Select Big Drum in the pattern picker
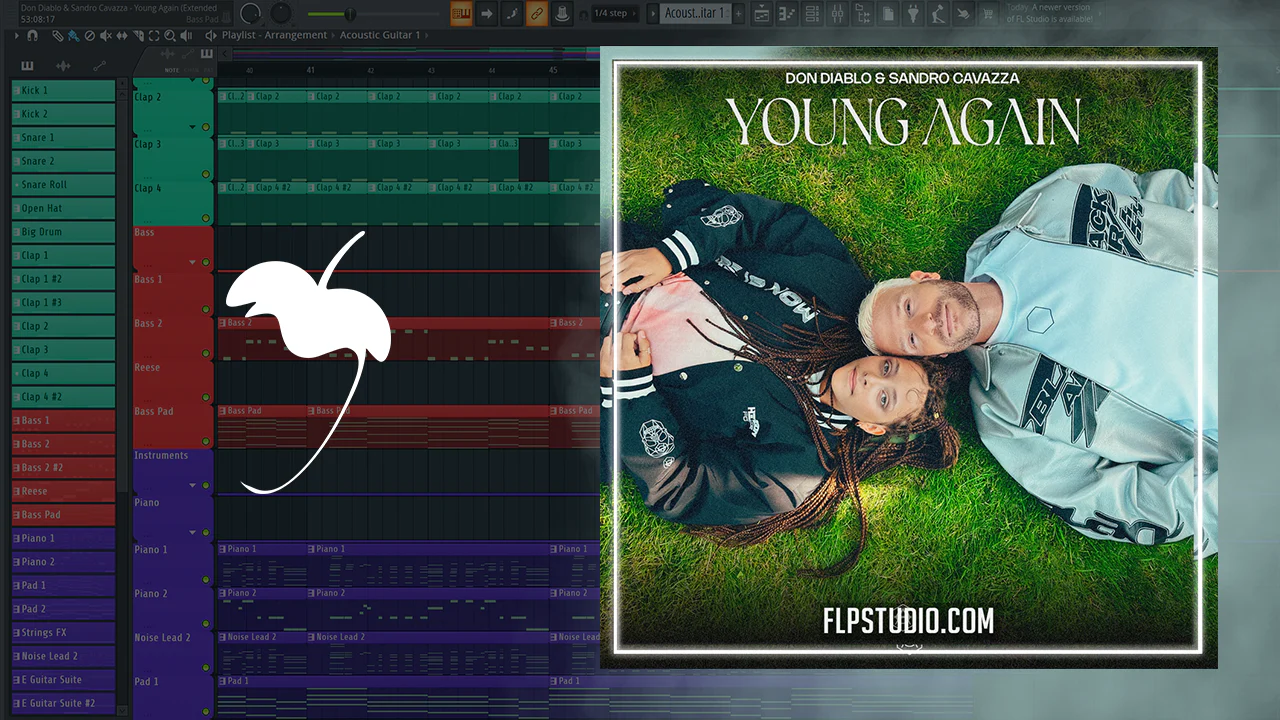Viewport: 1280px width, 720px height. pos(63,232)
